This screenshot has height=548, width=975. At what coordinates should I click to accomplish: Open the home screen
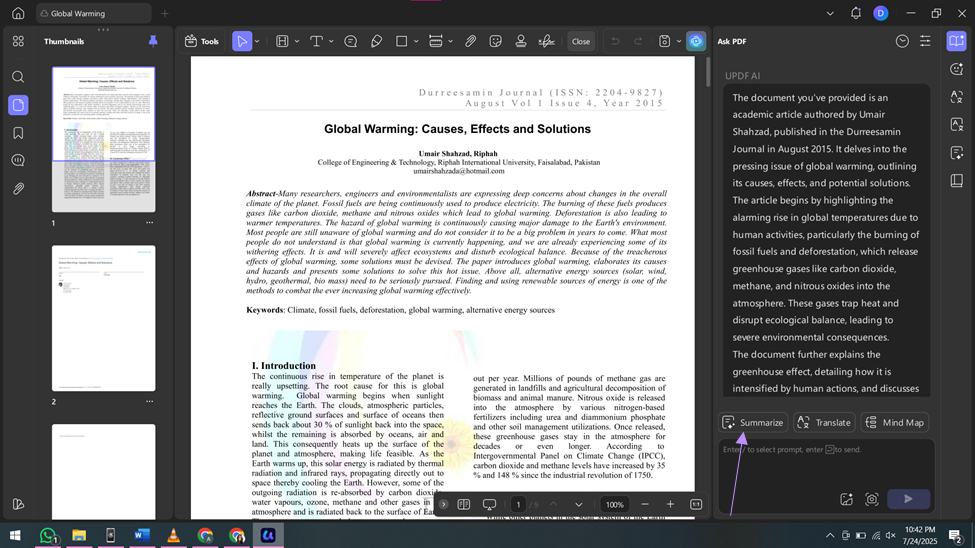point(18,13)
